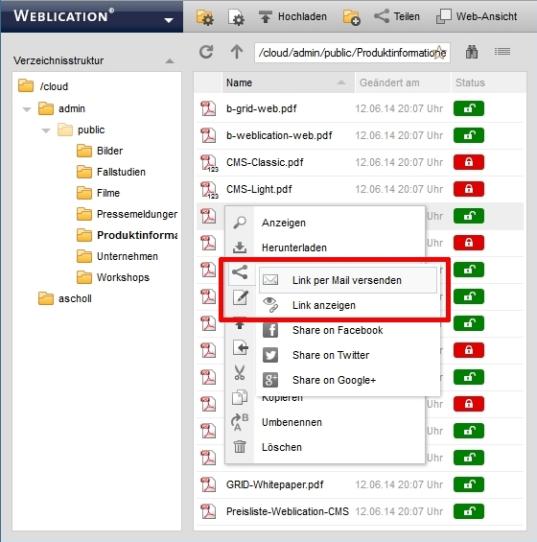Screen dimensions: 537x542
Task: Choose Anzeigen in context menu
Action: pos(283,223)
